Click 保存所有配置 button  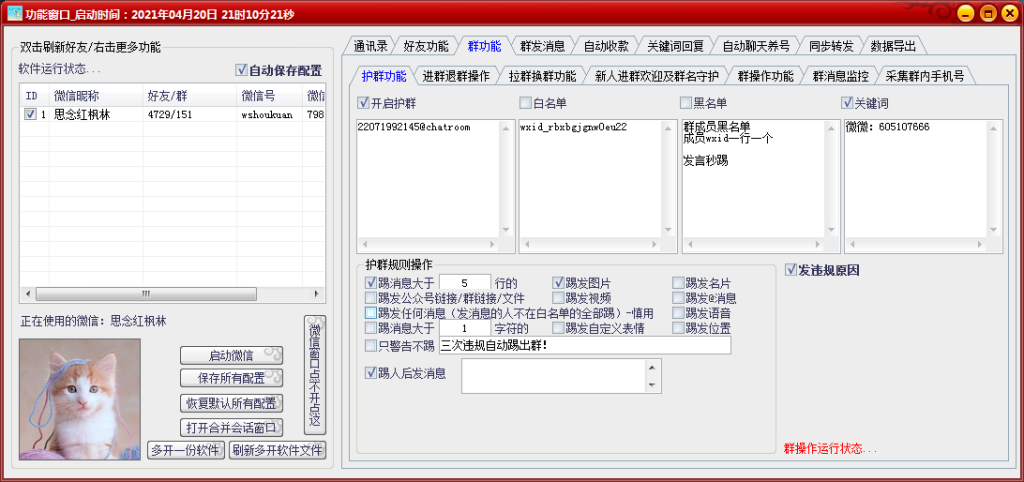point(231,378)
